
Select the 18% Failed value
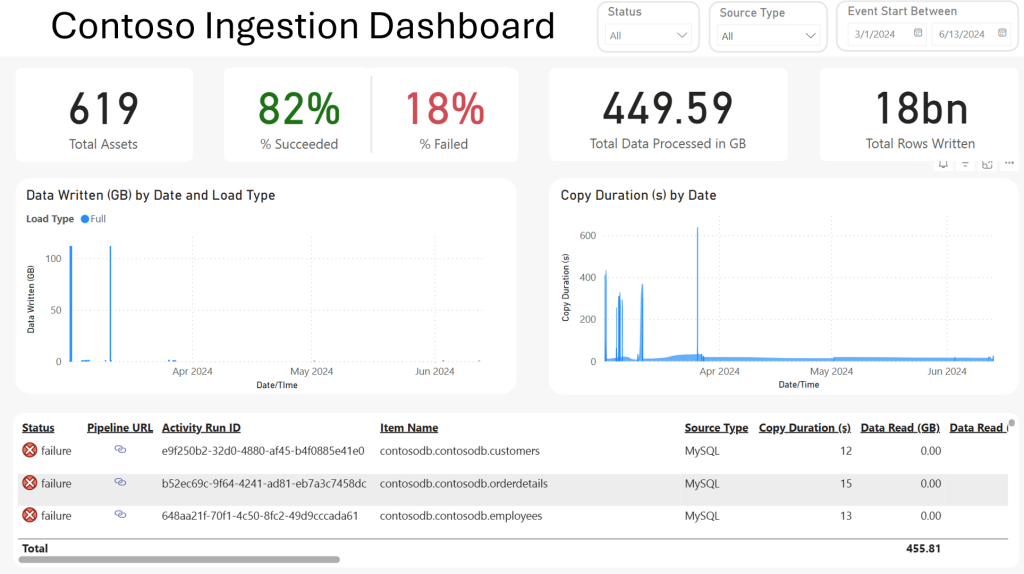coord(445,108)
